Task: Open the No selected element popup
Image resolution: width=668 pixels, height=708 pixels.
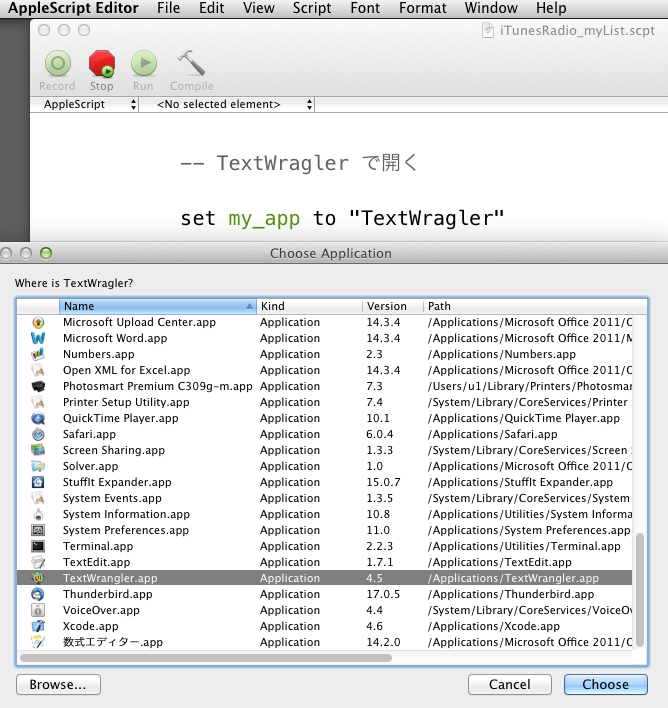Action: point(234,104)
